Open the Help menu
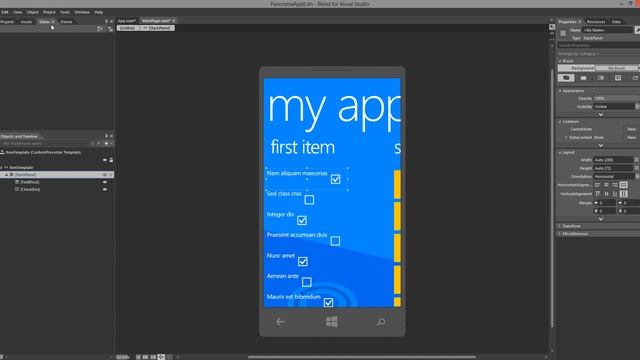Image resolution: width=640 pixels, height=360 pixels. click(99, 12)
